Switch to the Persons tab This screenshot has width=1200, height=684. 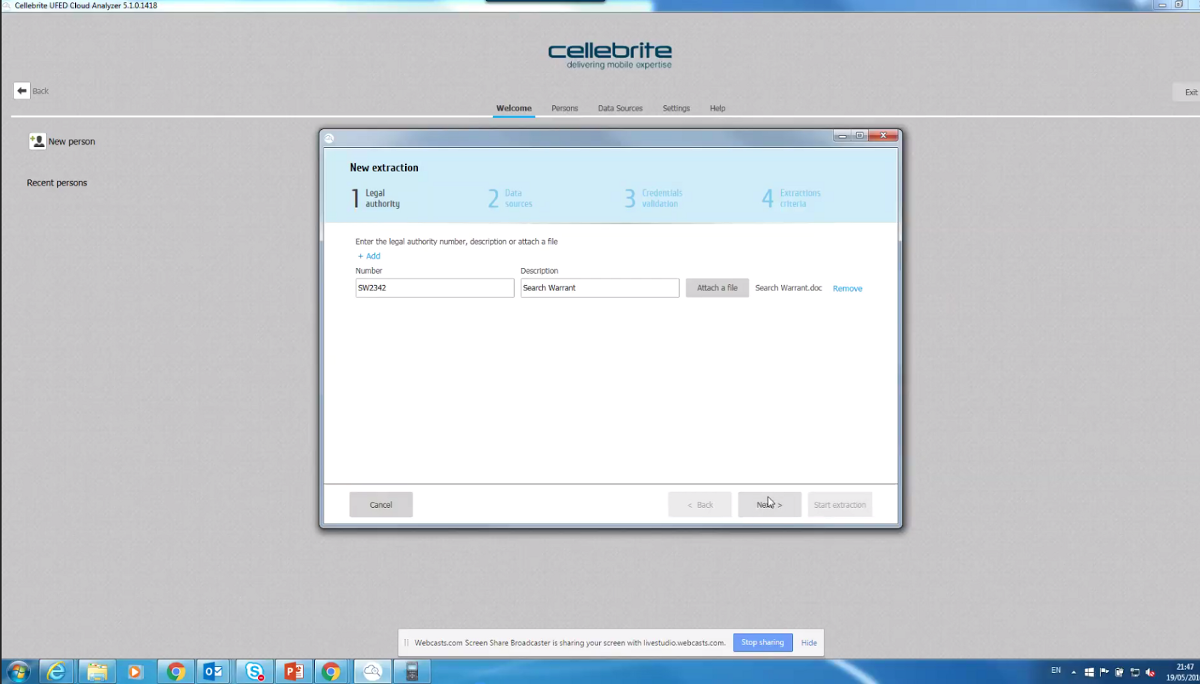[x=564, y=108]
